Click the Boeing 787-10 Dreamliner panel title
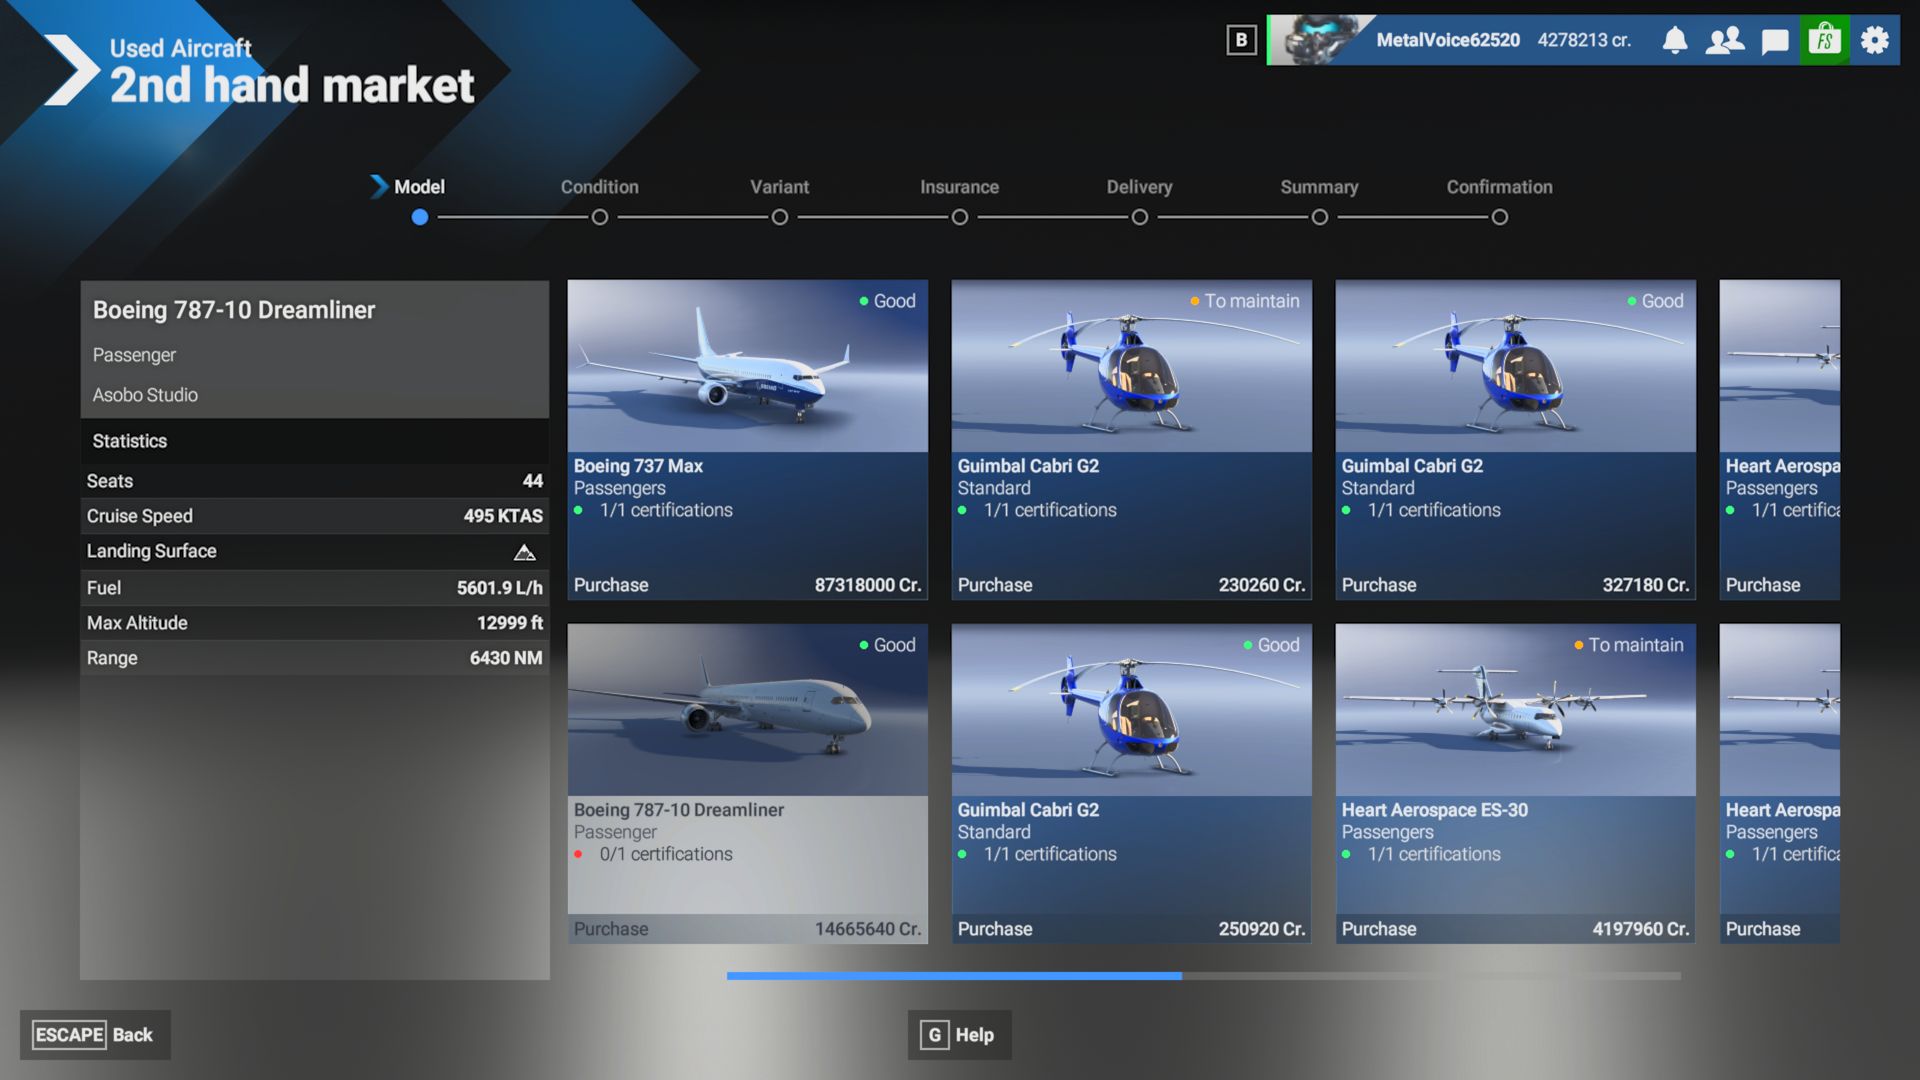1920x1080 pixels. [234, 310]
